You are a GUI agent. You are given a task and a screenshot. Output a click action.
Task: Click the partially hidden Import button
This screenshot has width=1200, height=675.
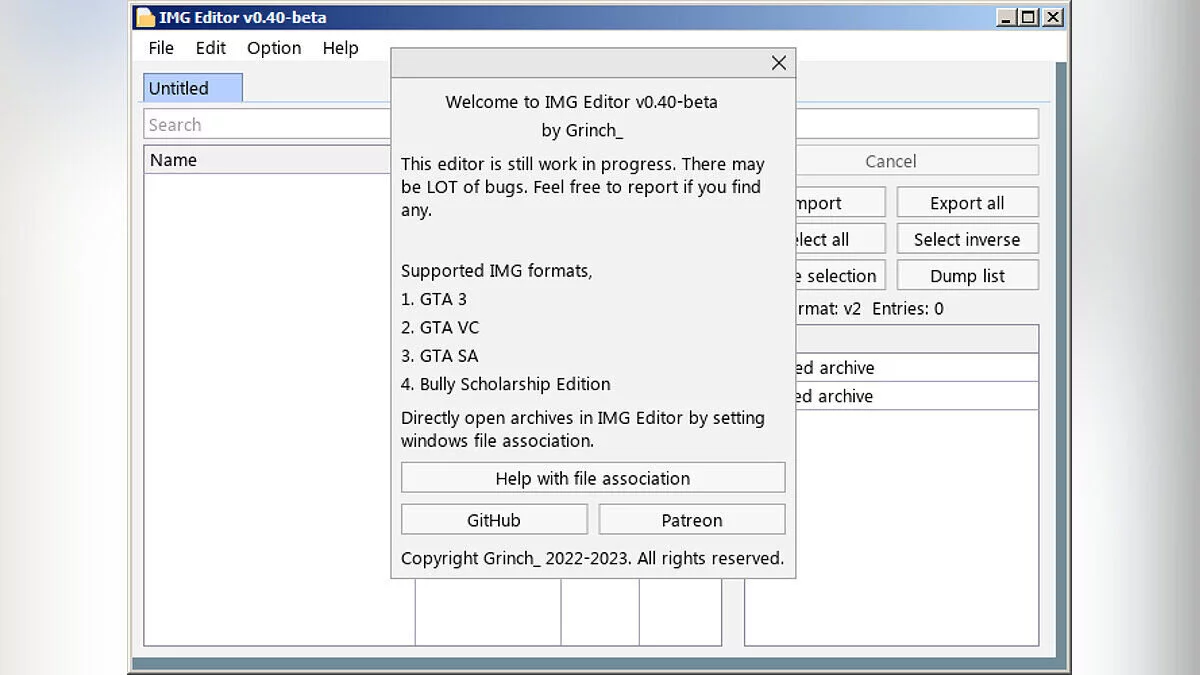pyautogui.click(x=840, y=203)
